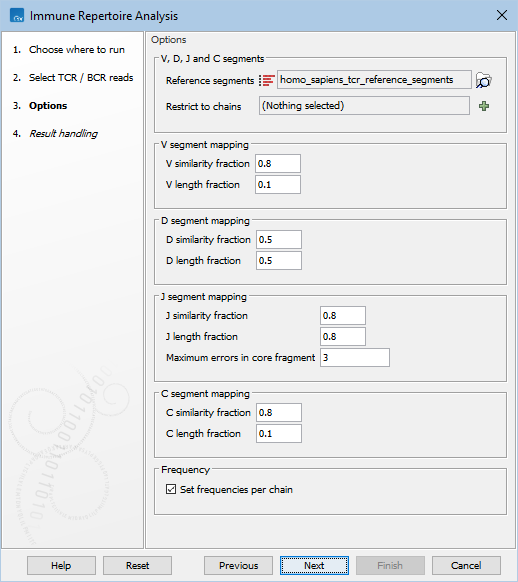
Task: Edit the C length fraction value
Action: pyautogui.click(x=279, y=434)
